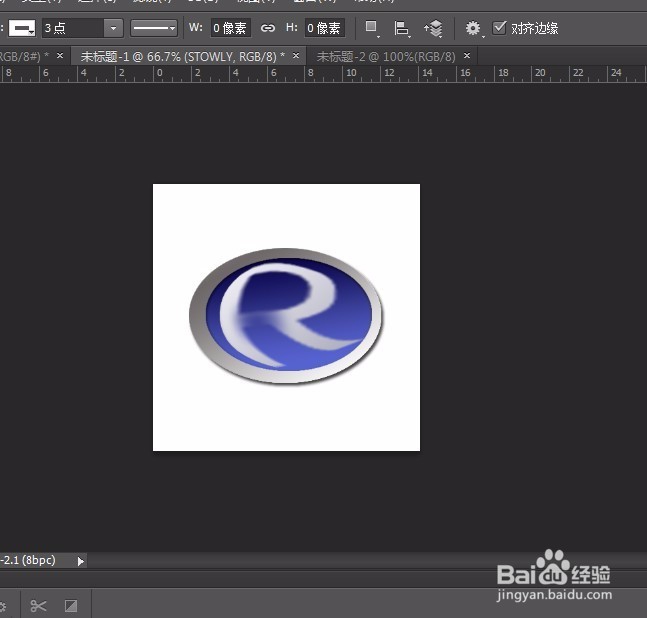
Task: Click the status bar arrow next to 8bpc
Action: point(80,561)
